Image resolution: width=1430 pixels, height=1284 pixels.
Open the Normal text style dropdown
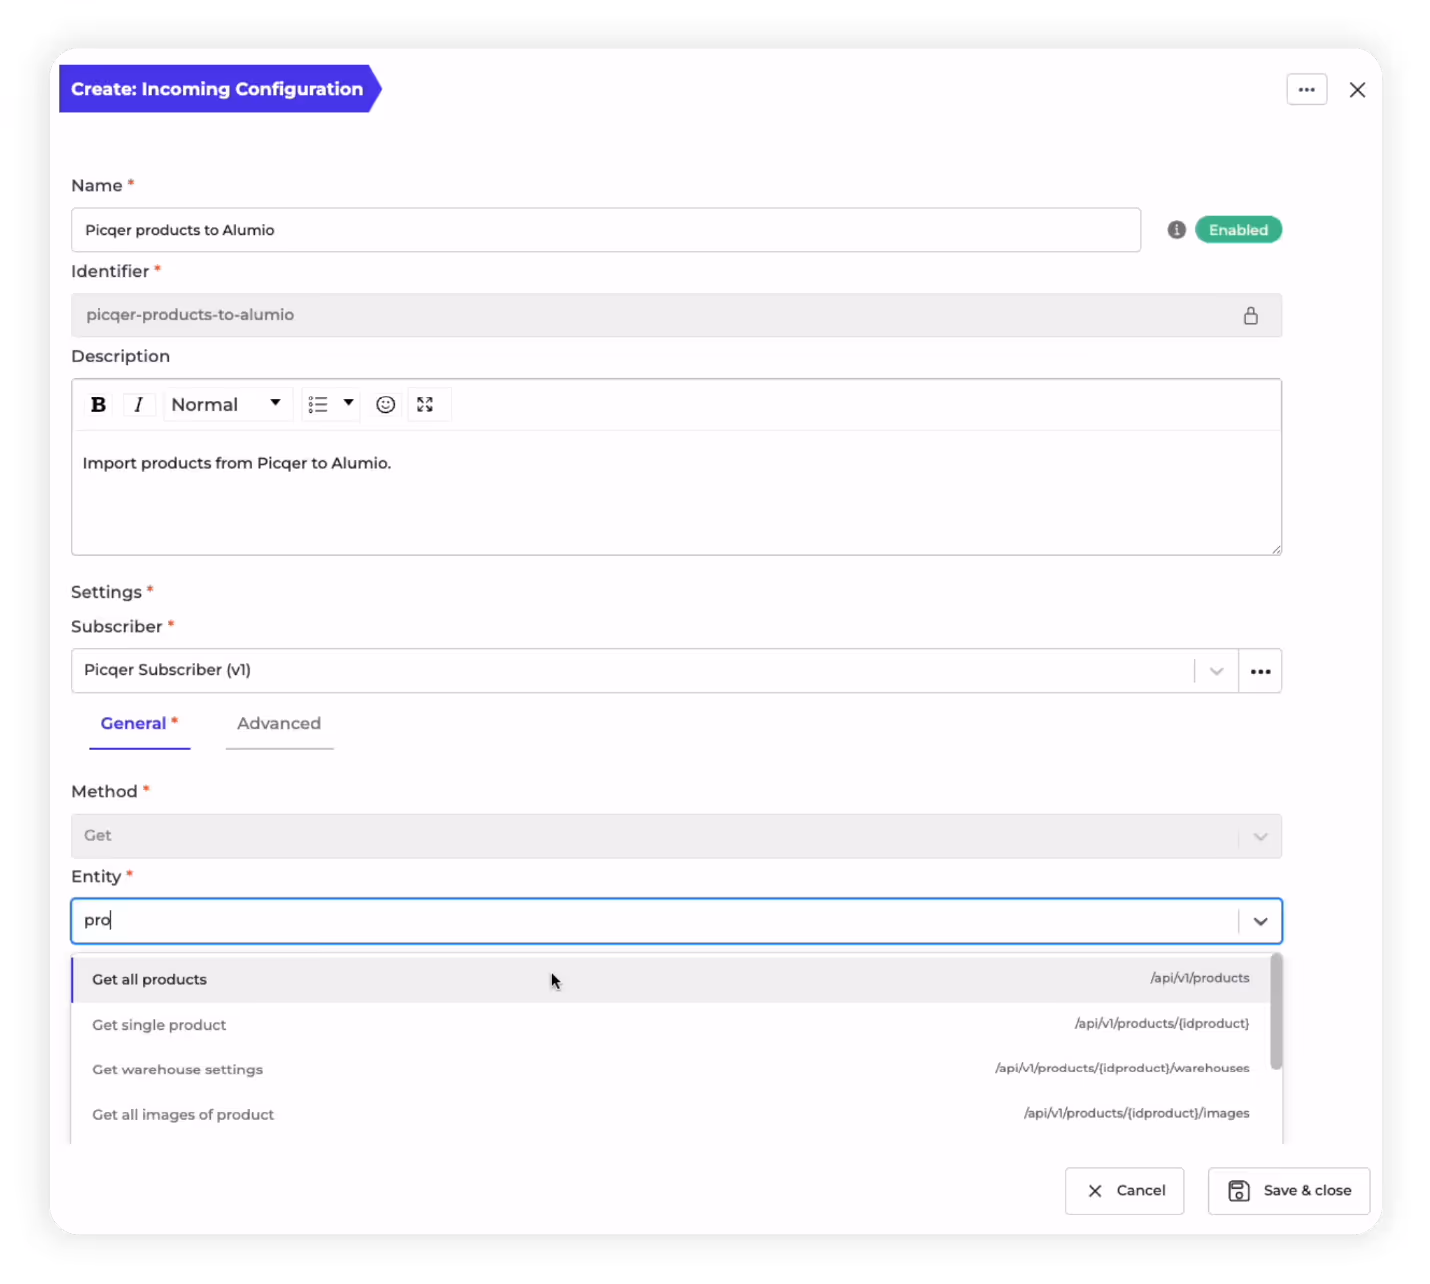coord(227,405)
